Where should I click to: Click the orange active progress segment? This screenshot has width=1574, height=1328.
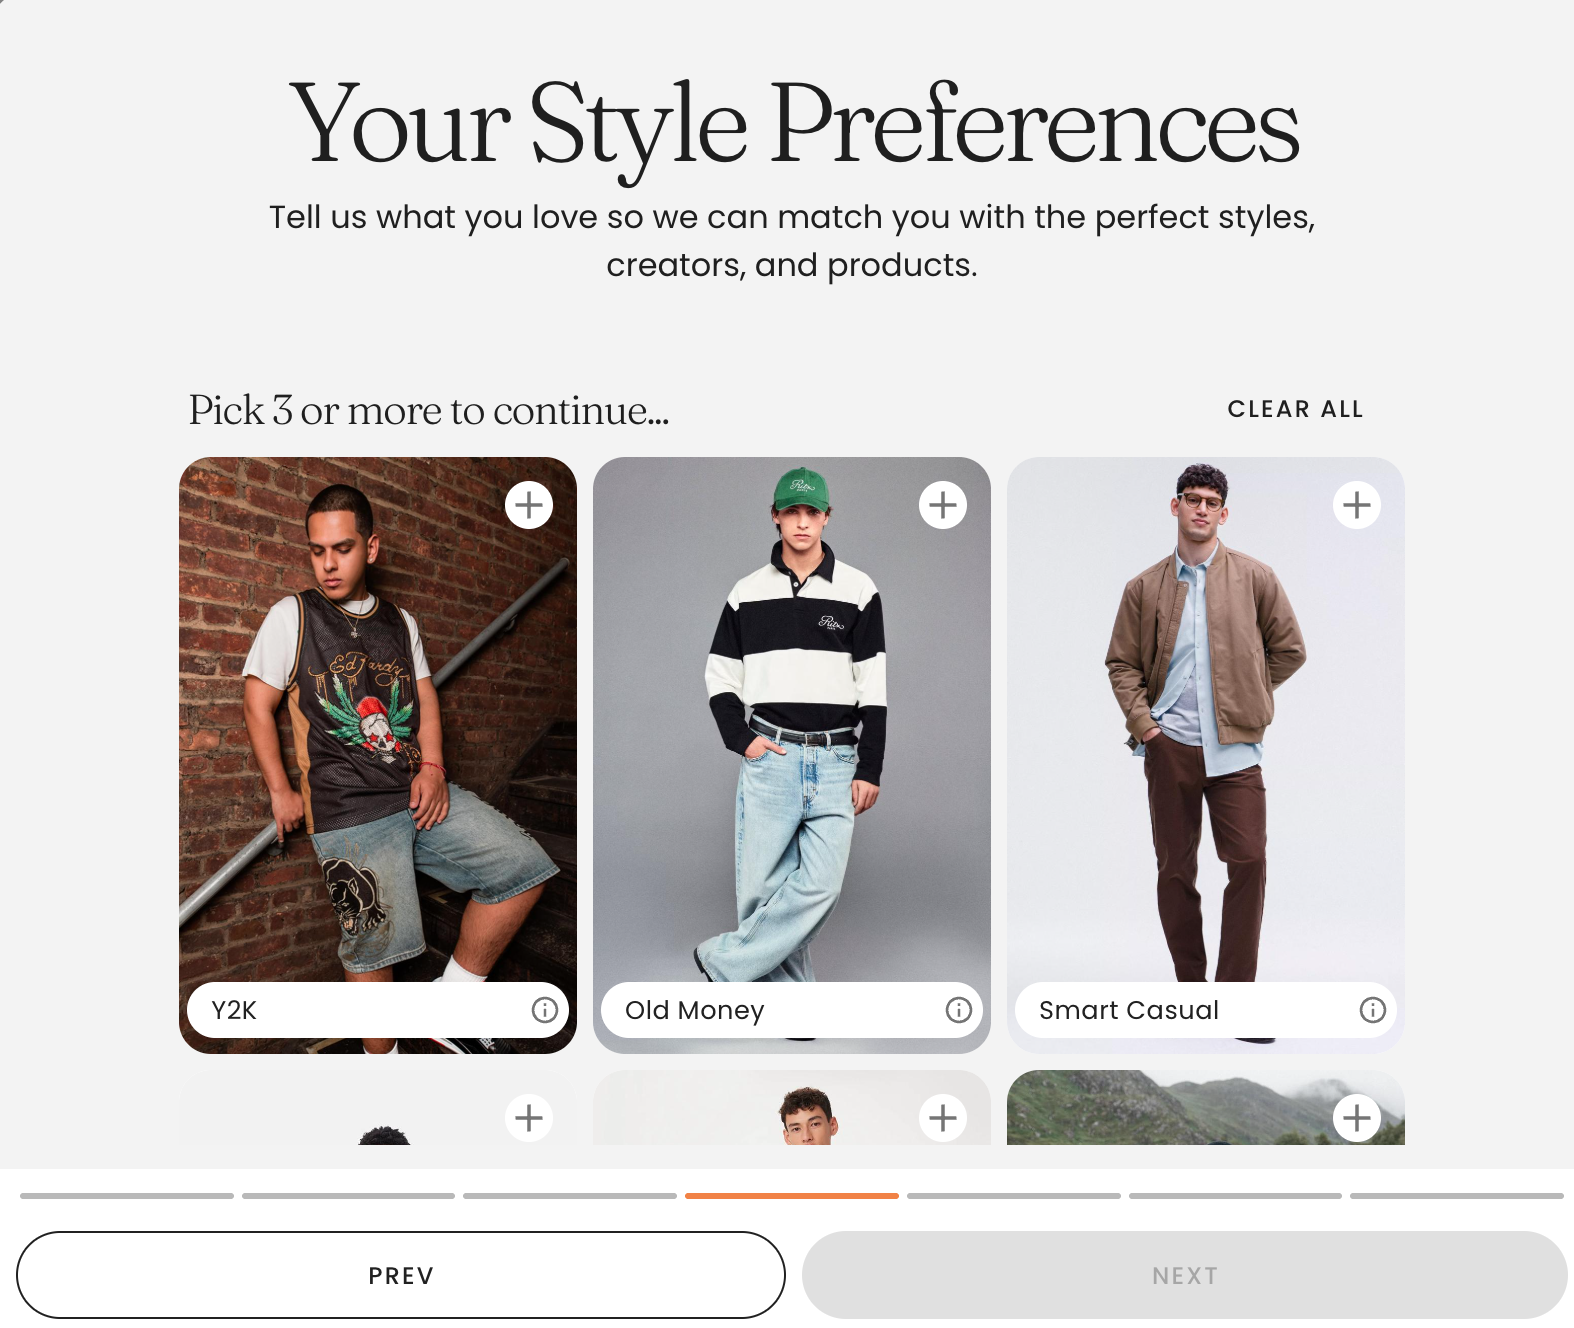[x=792, y=1196]
